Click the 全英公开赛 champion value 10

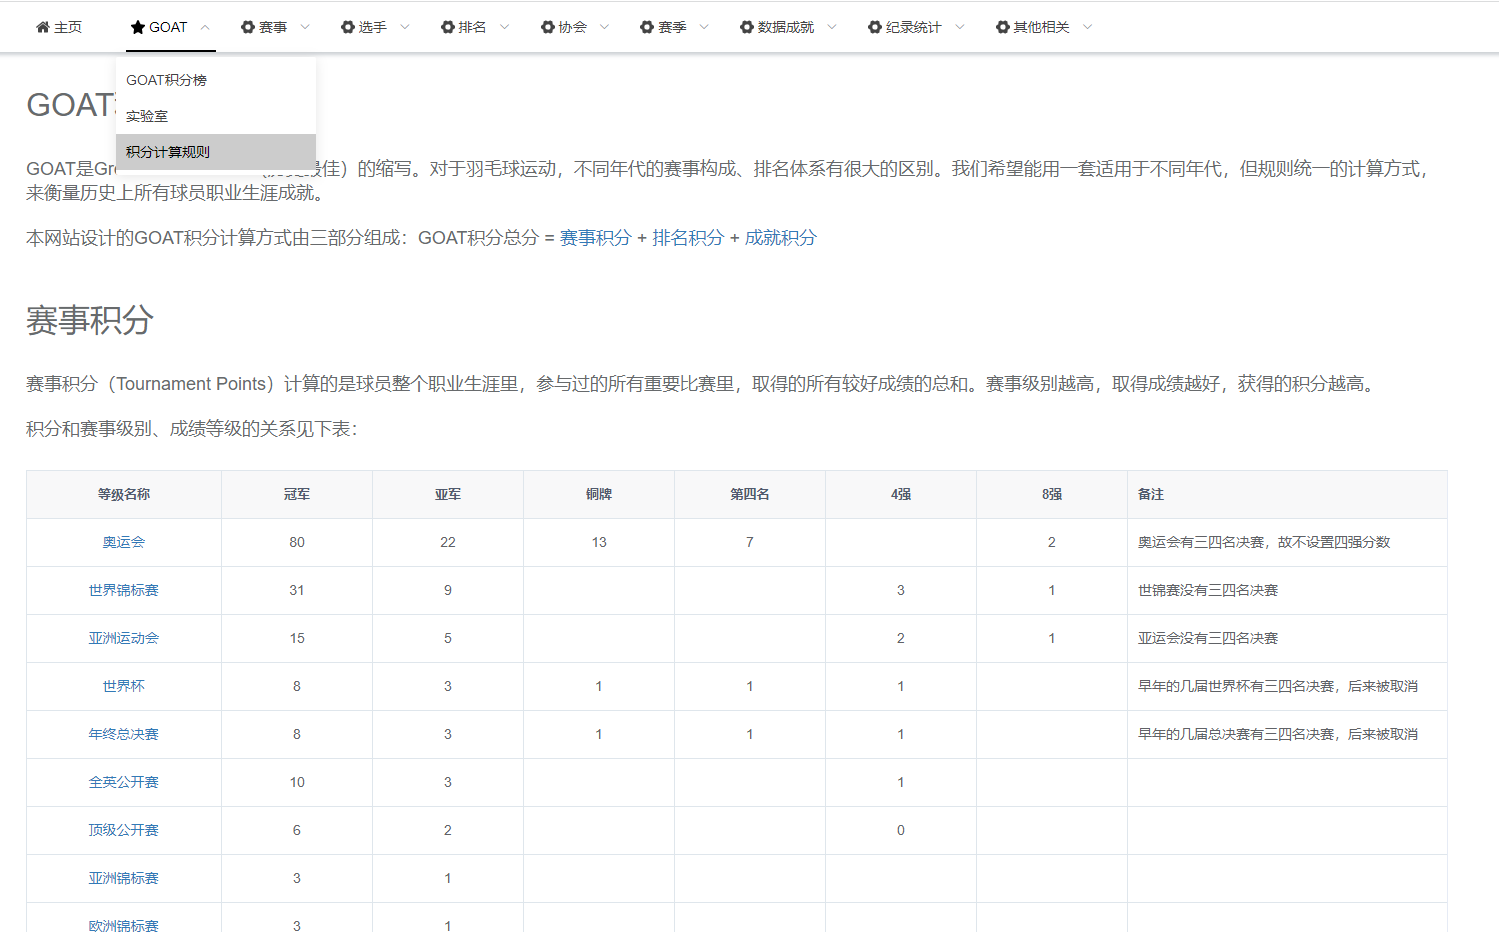(x=297, y=782)
